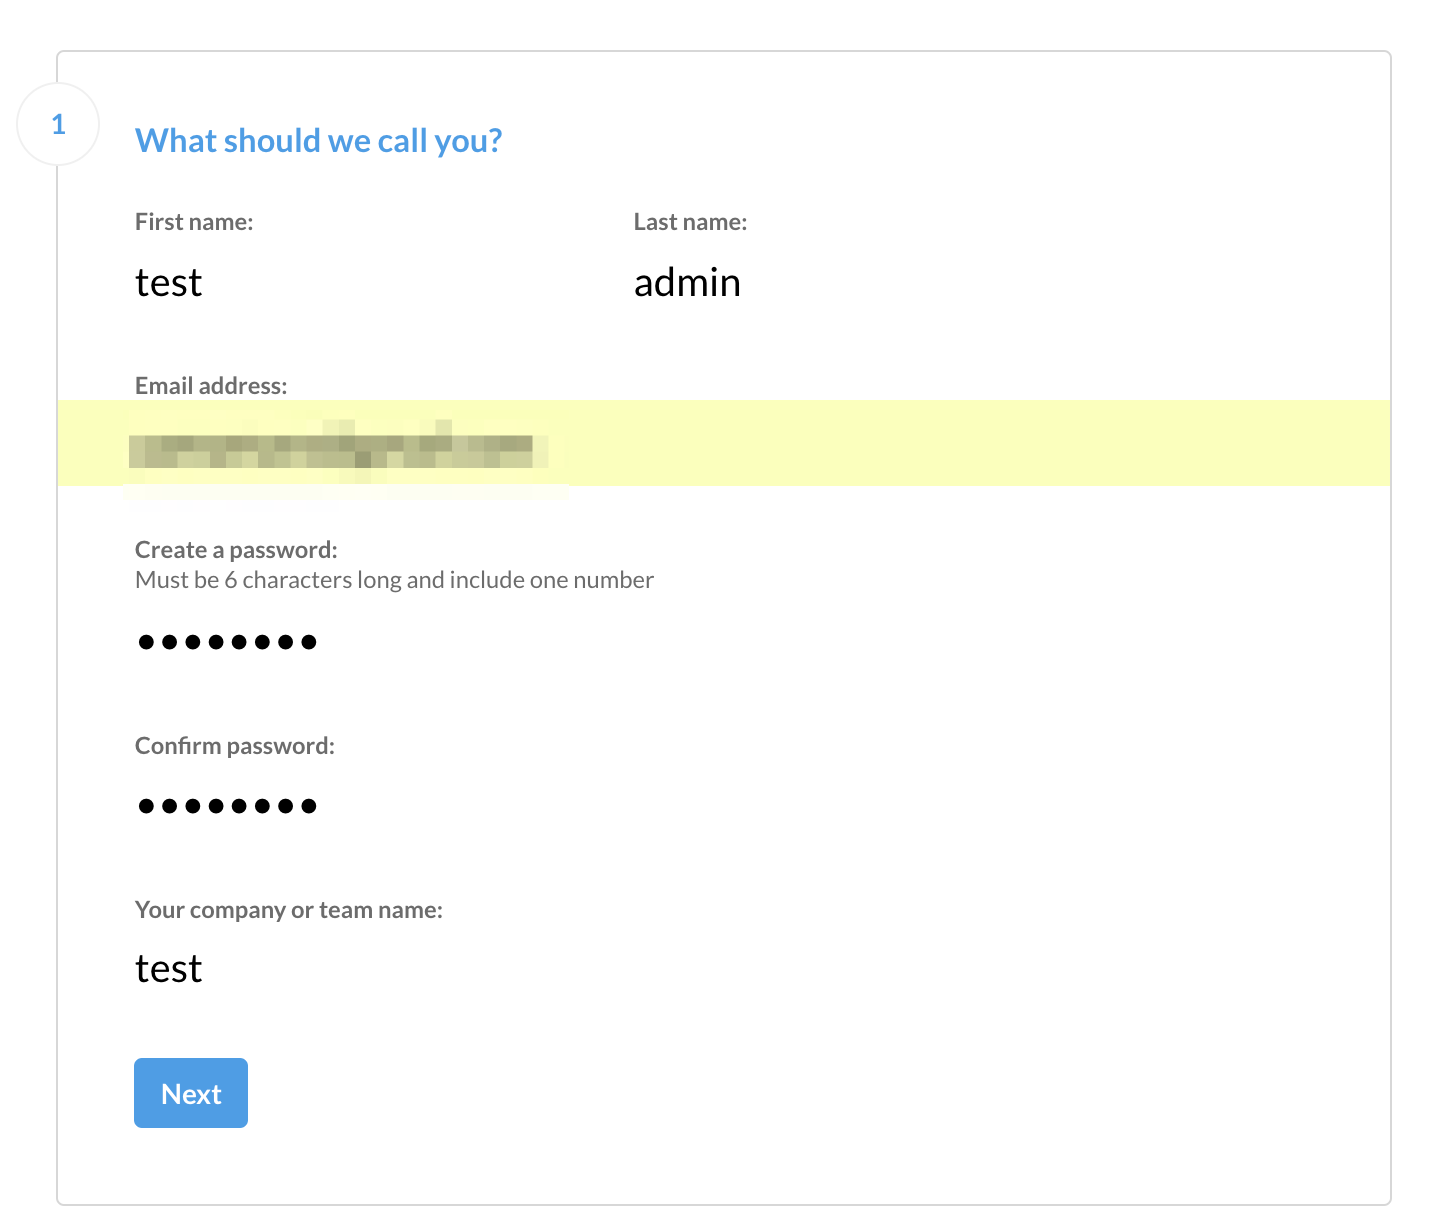Click the 'Must be 6 characters long' hint
Image resolution: width=1436 pixels, height=1226 pixels.
coord(394,580)
